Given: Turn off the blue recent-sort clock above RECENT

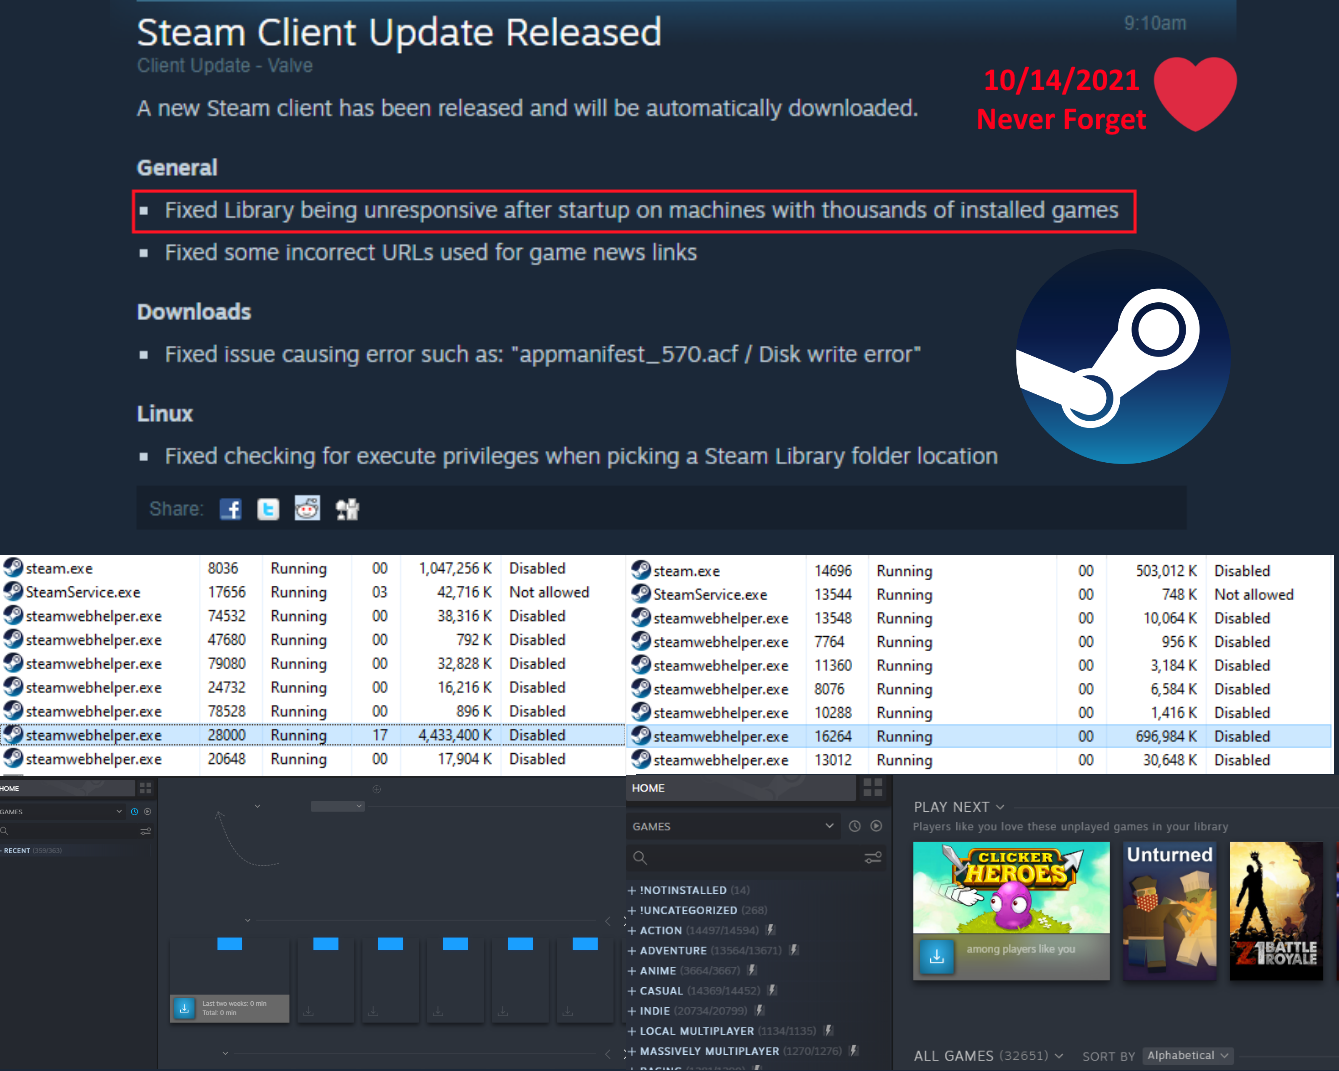Looking at the screenshot, I should 134,812.
